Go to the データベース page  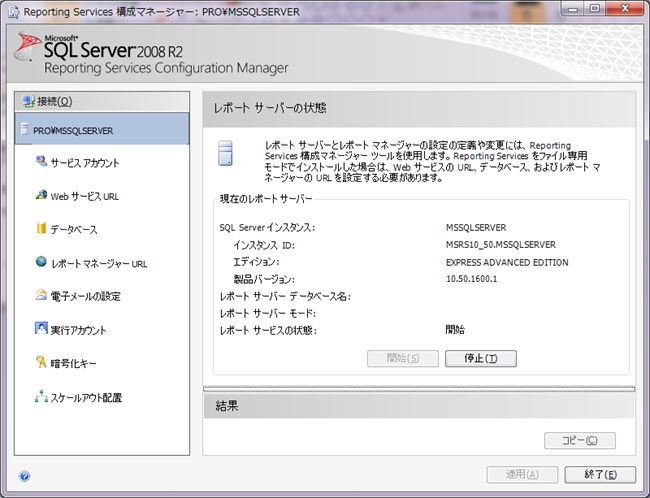(73, 229)
